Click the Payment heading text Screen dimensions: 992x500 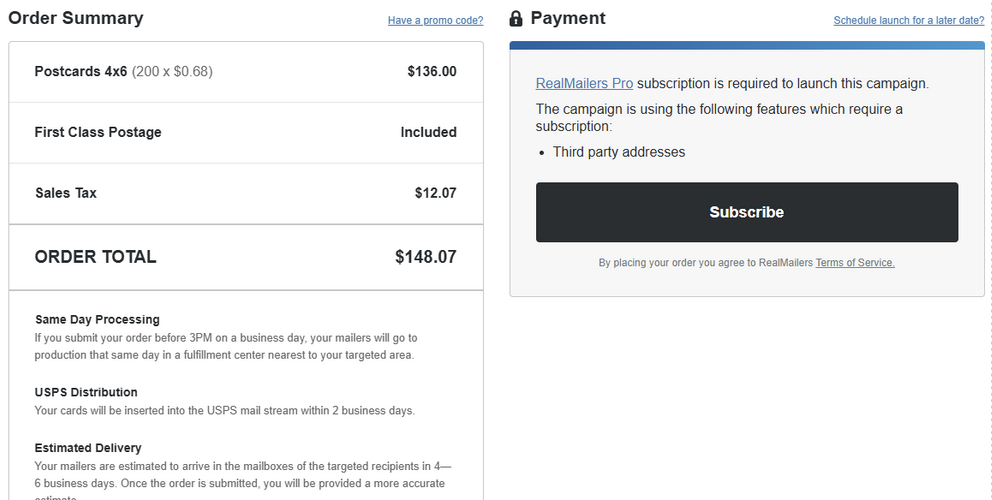[567, 18]
